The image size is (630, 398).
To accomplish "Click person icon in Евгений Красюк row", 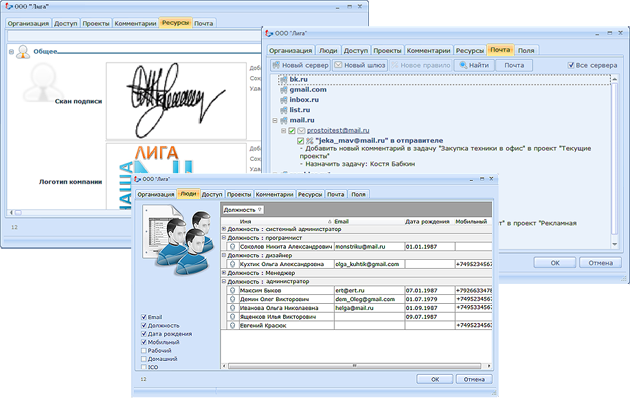I will pos(232,326).
